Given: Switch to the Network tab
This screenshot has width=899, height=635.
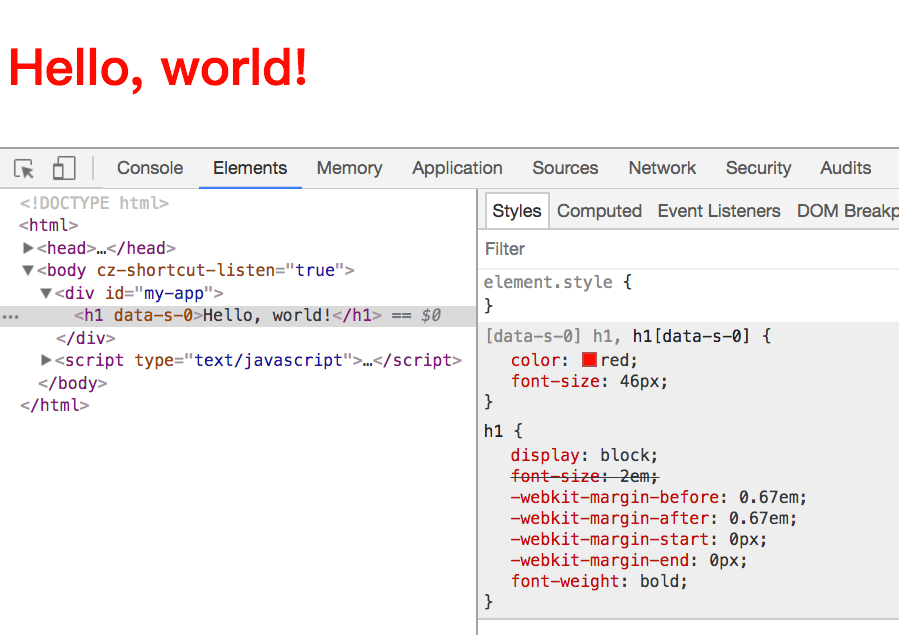Looking at the screenshot, I should (662, 168).
